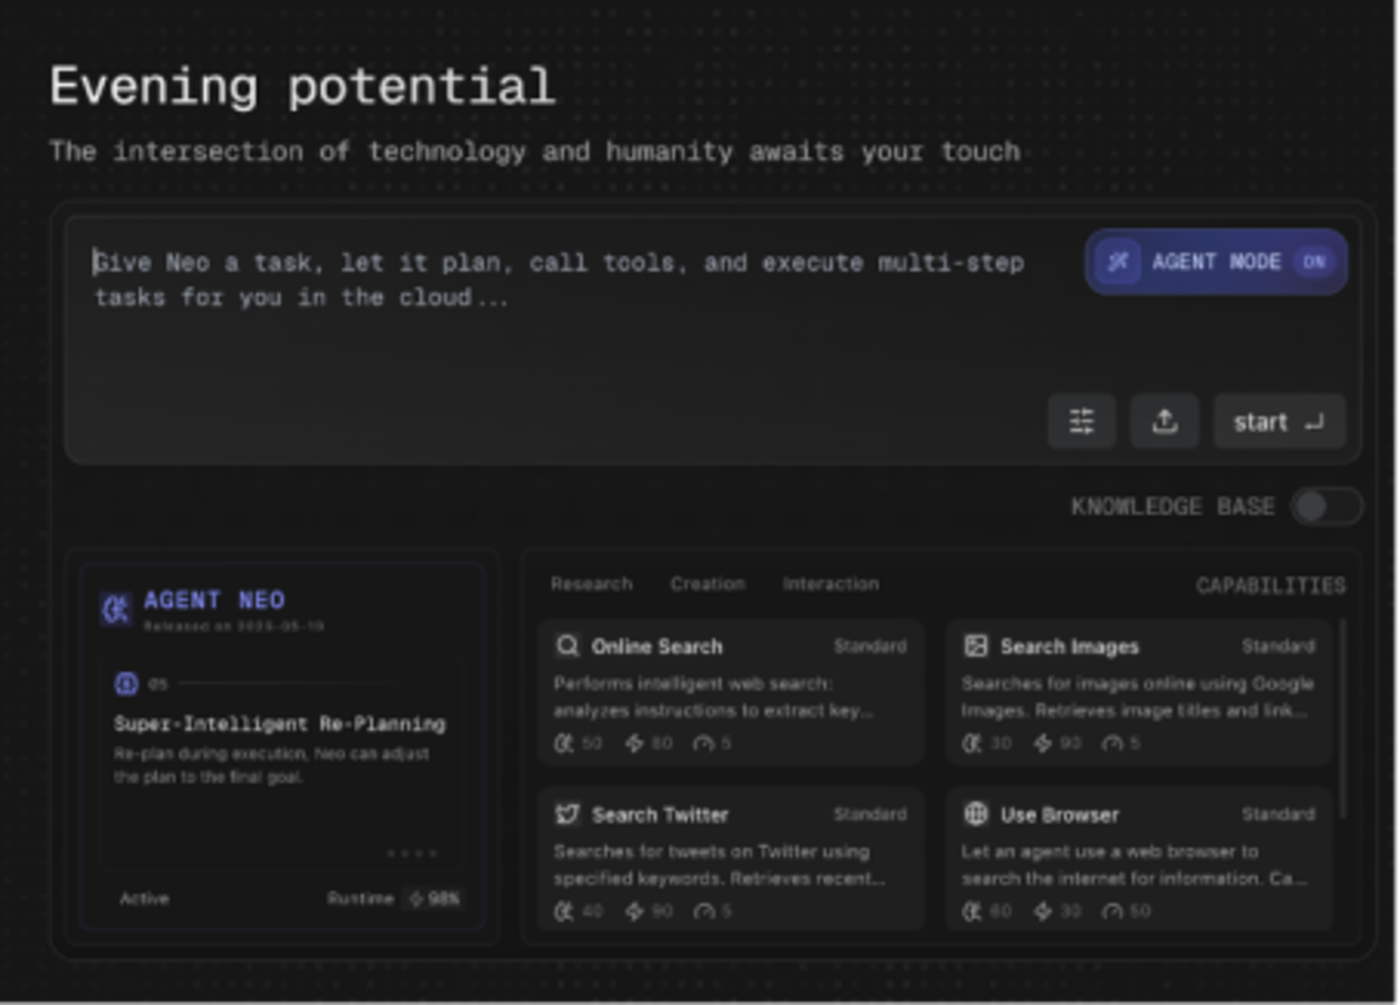Click the Standard tag on Online Search

(x=870, y=647)
